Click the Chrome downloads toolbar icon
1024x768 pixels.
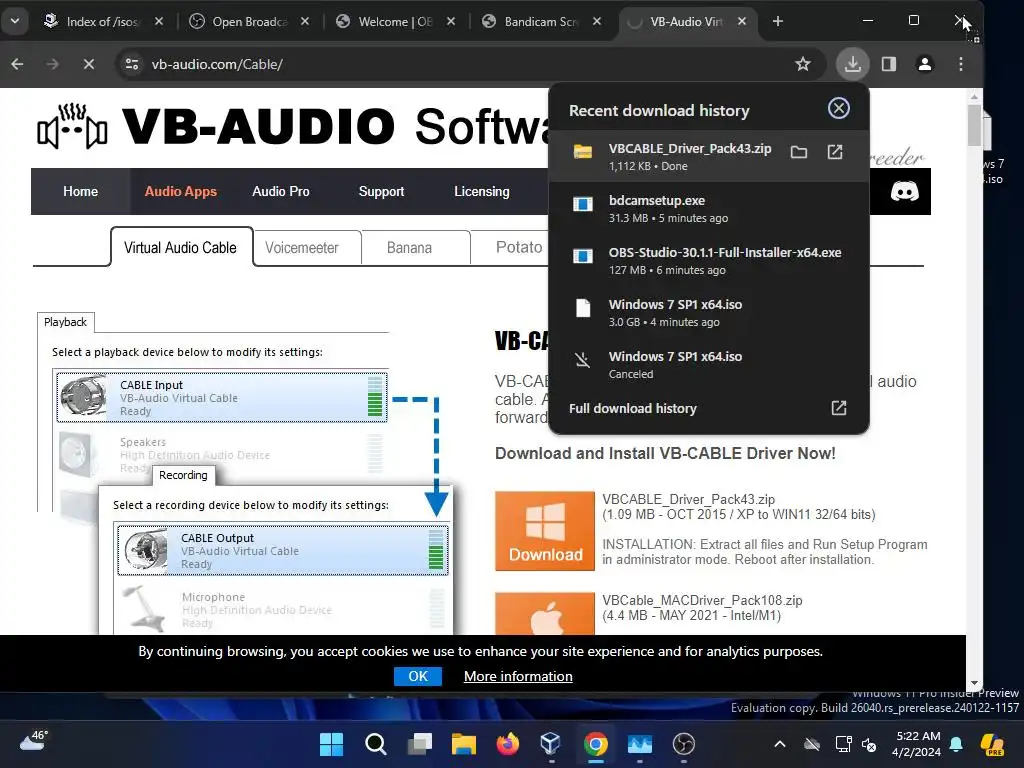tap(852, 64)
